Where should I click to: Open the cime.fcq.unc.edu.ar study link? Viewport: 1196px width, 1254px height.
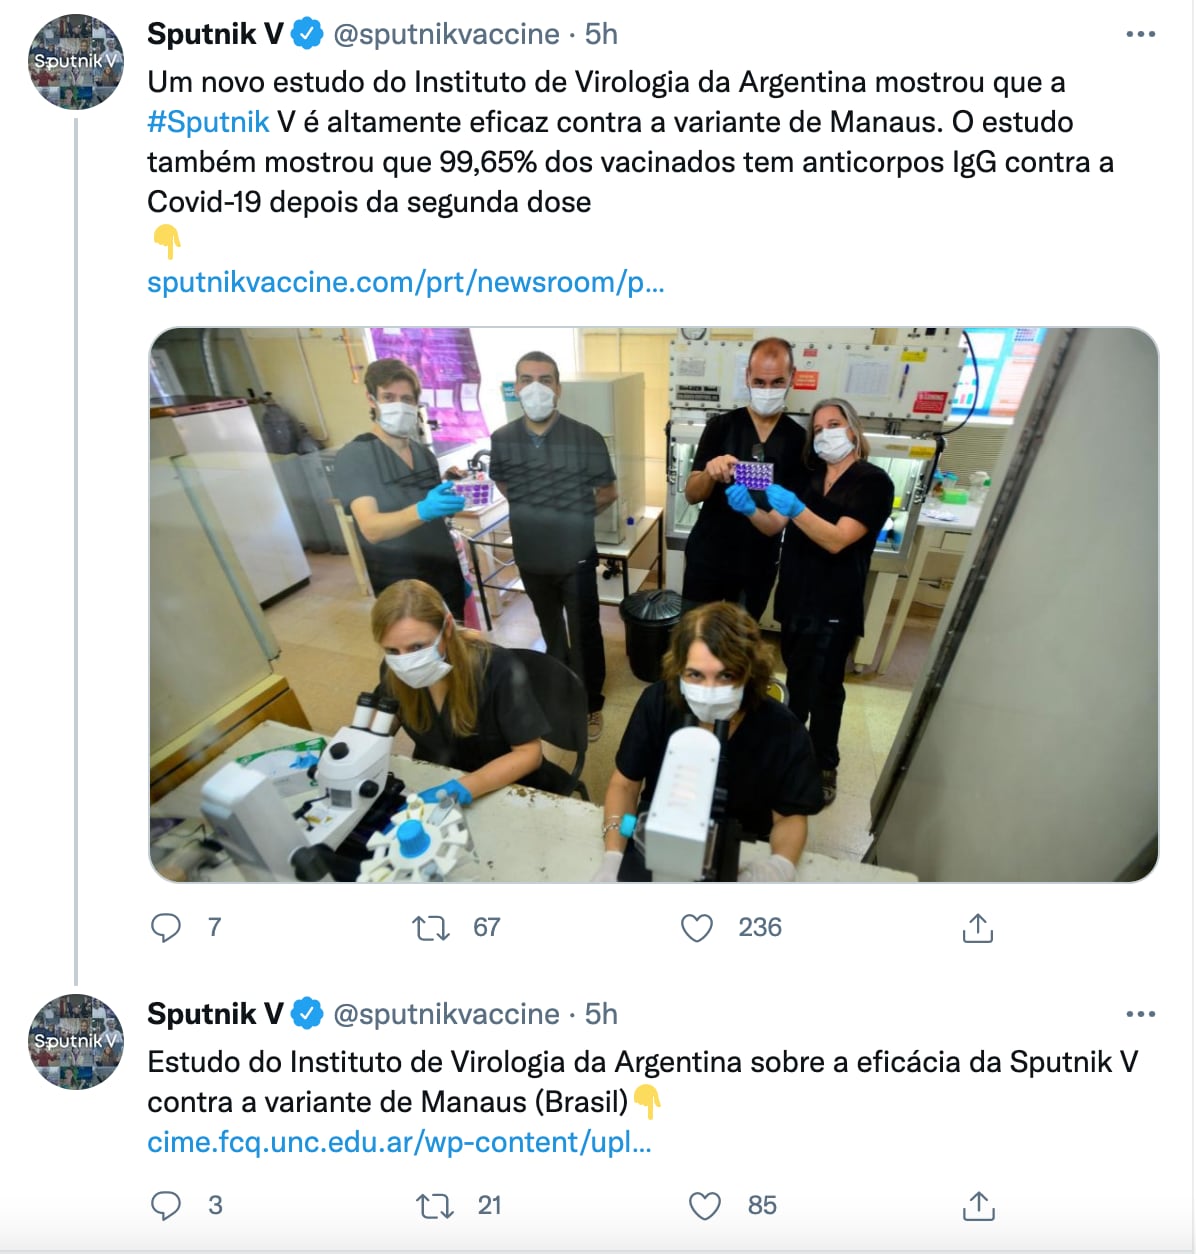coord(399,1142)
